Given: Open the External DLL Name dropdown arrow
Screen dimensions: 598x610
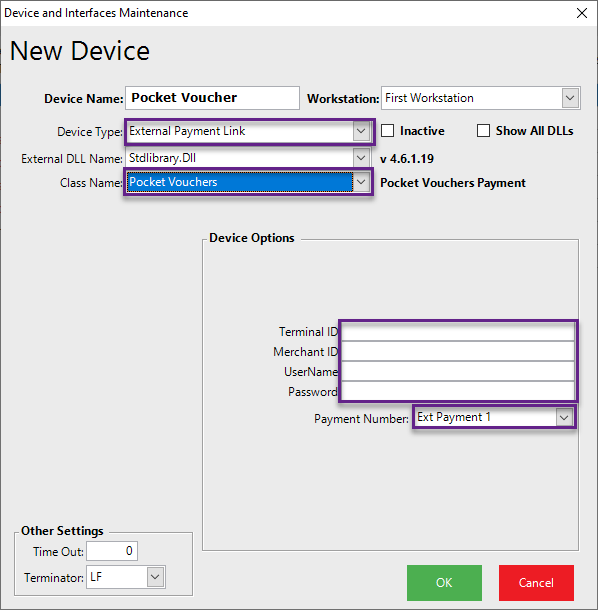Looking at the screenshot, I should tap(361, 158).
